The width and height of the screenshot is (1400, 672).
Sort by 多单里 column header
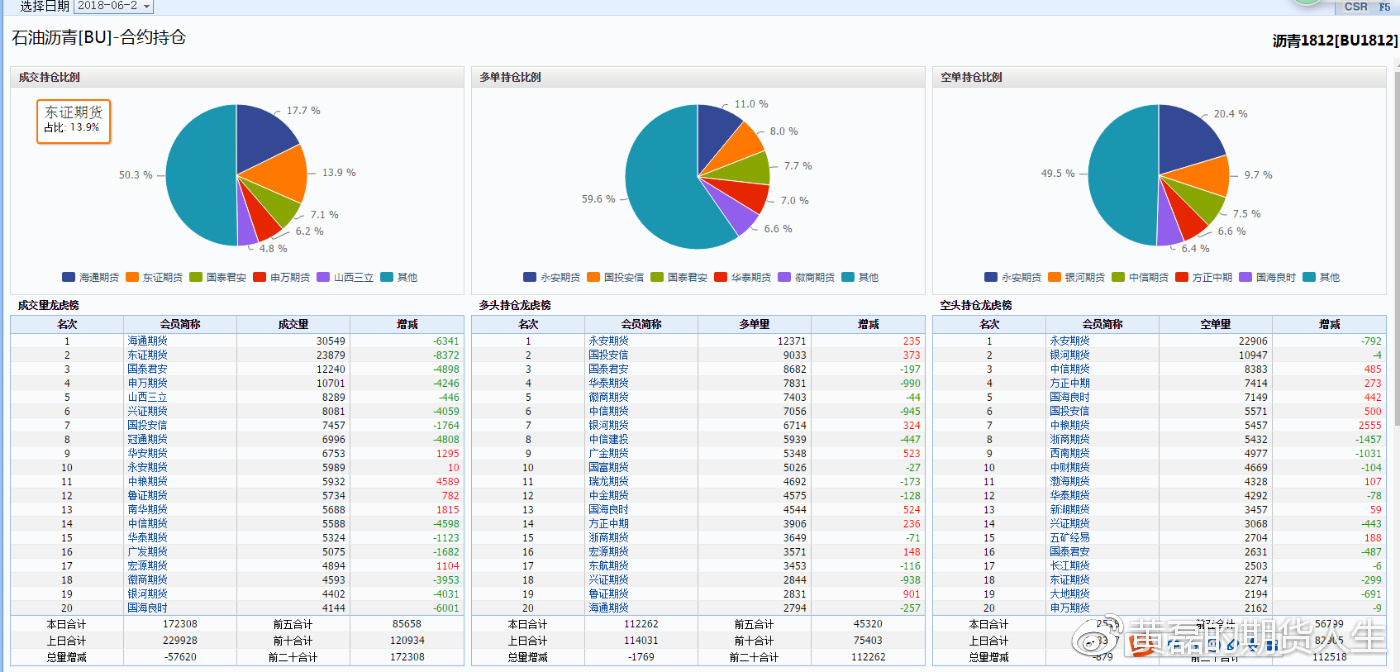coord(754,324)
